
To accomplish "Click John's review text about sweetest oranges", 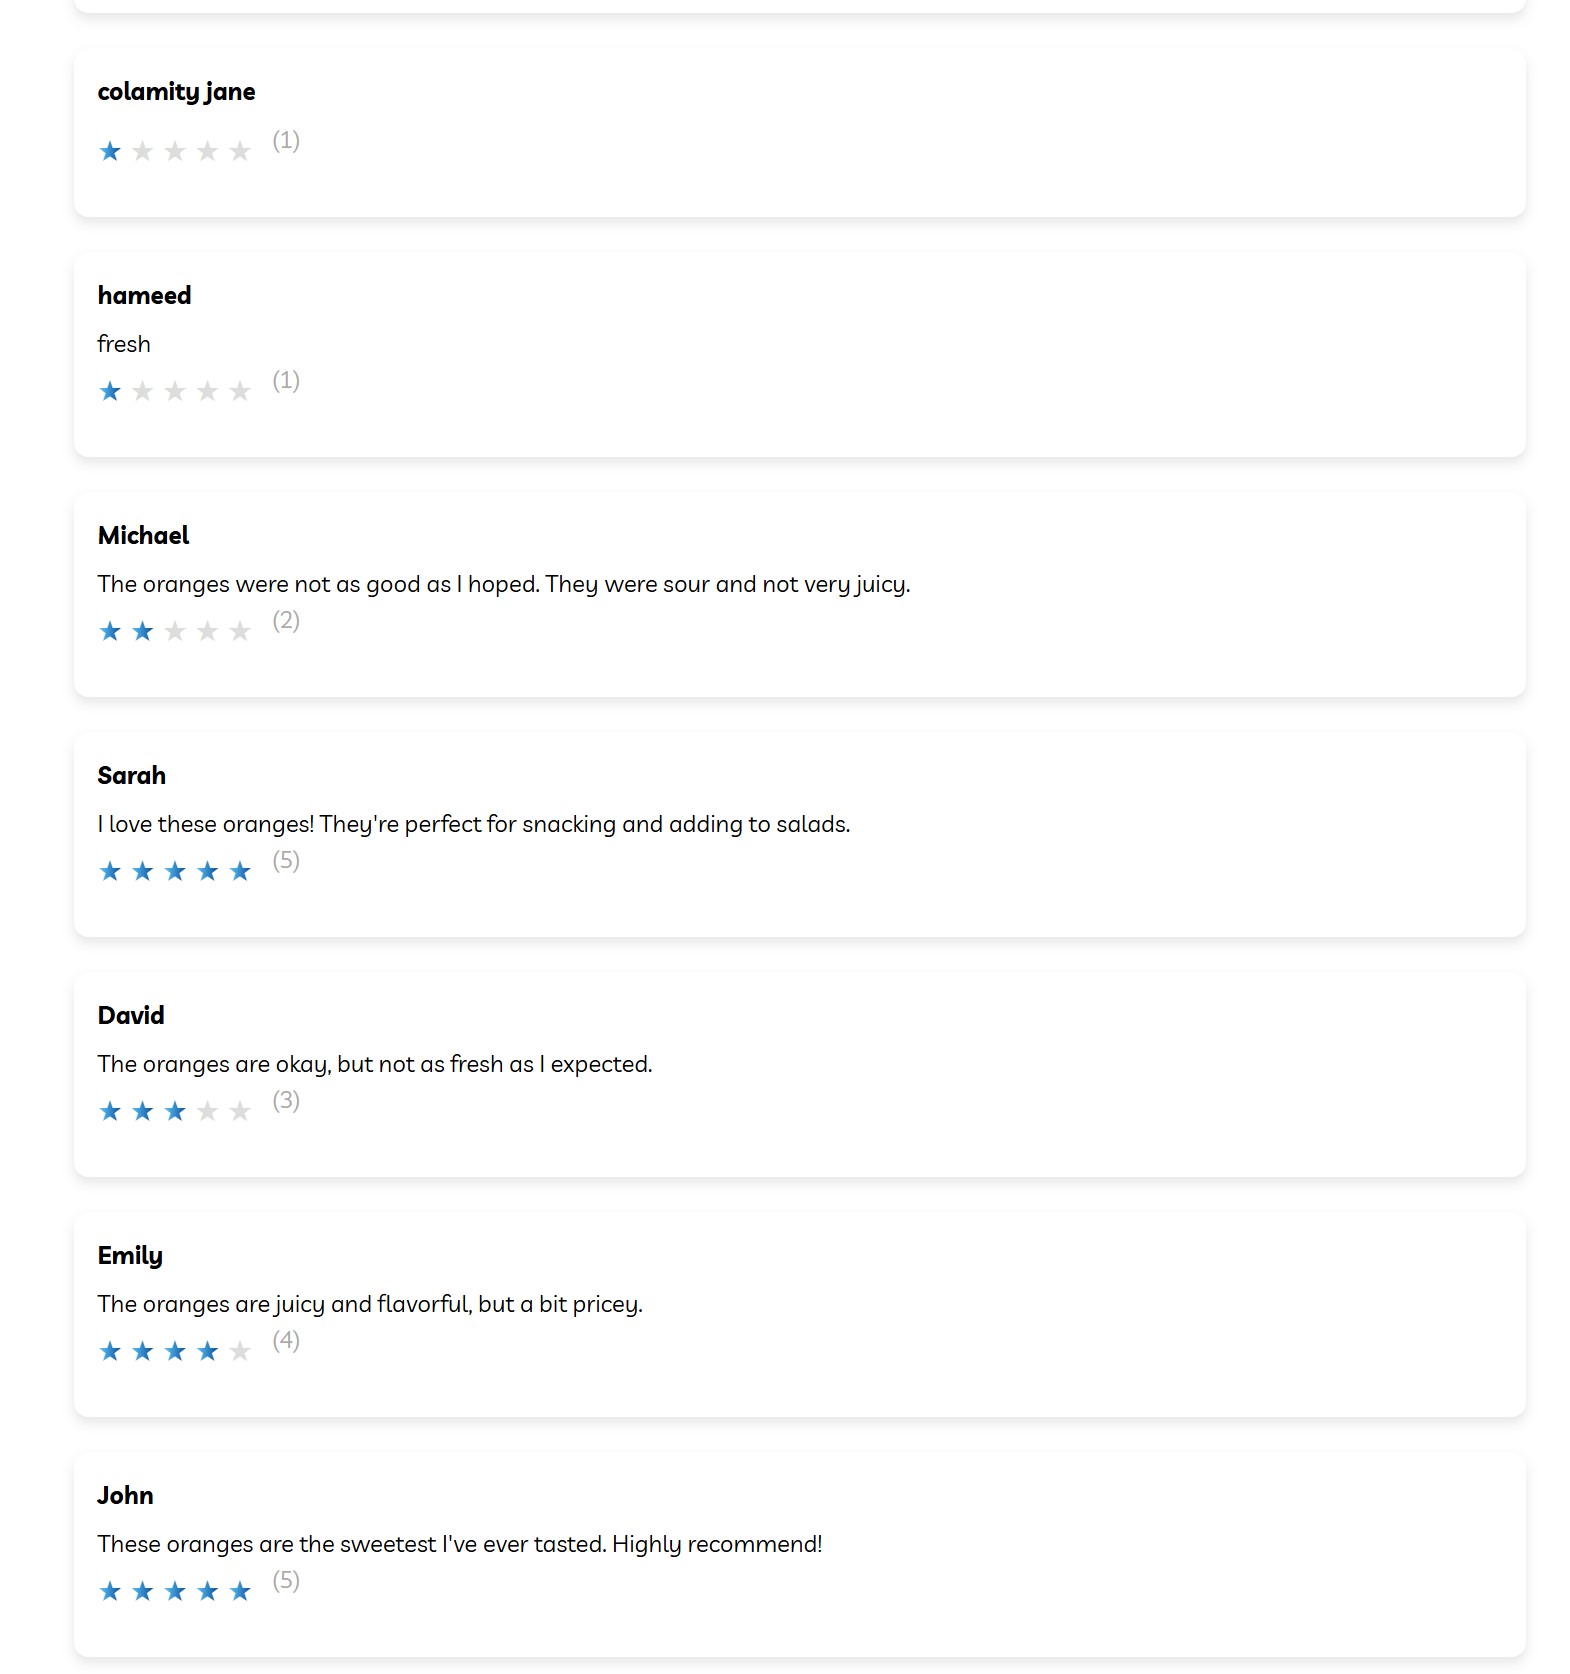I will [x=459, y=1544].
